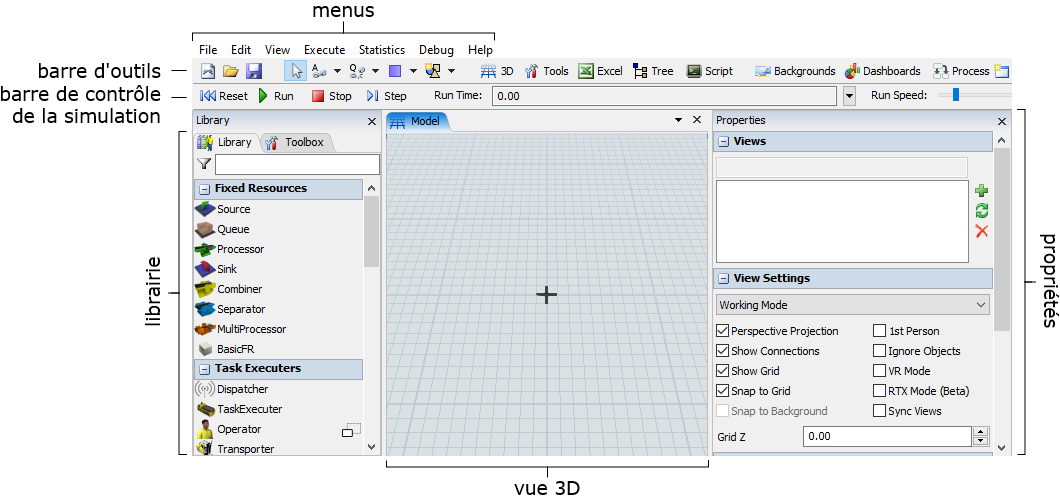Switch to the Toolbox tab
Screen dimensions: 1060x498
pyautogui.click(x=296, y=142)
